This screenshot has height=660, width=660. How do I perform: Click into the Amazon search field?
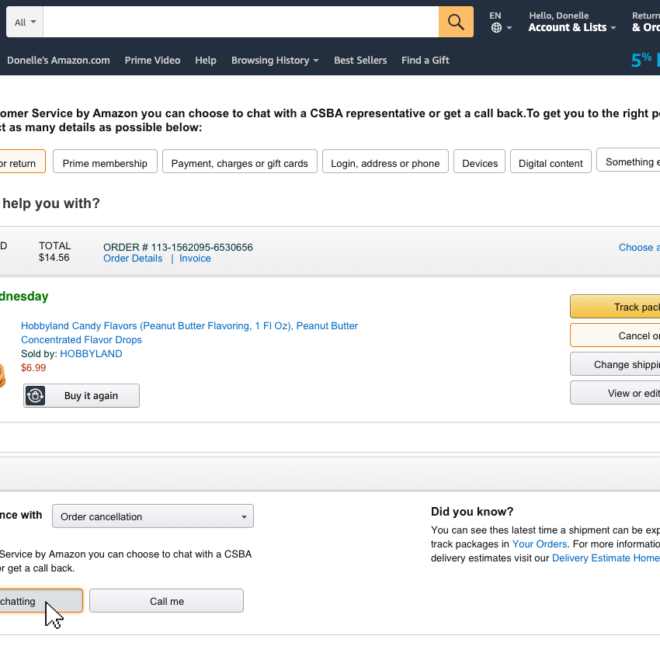(241, 22)
